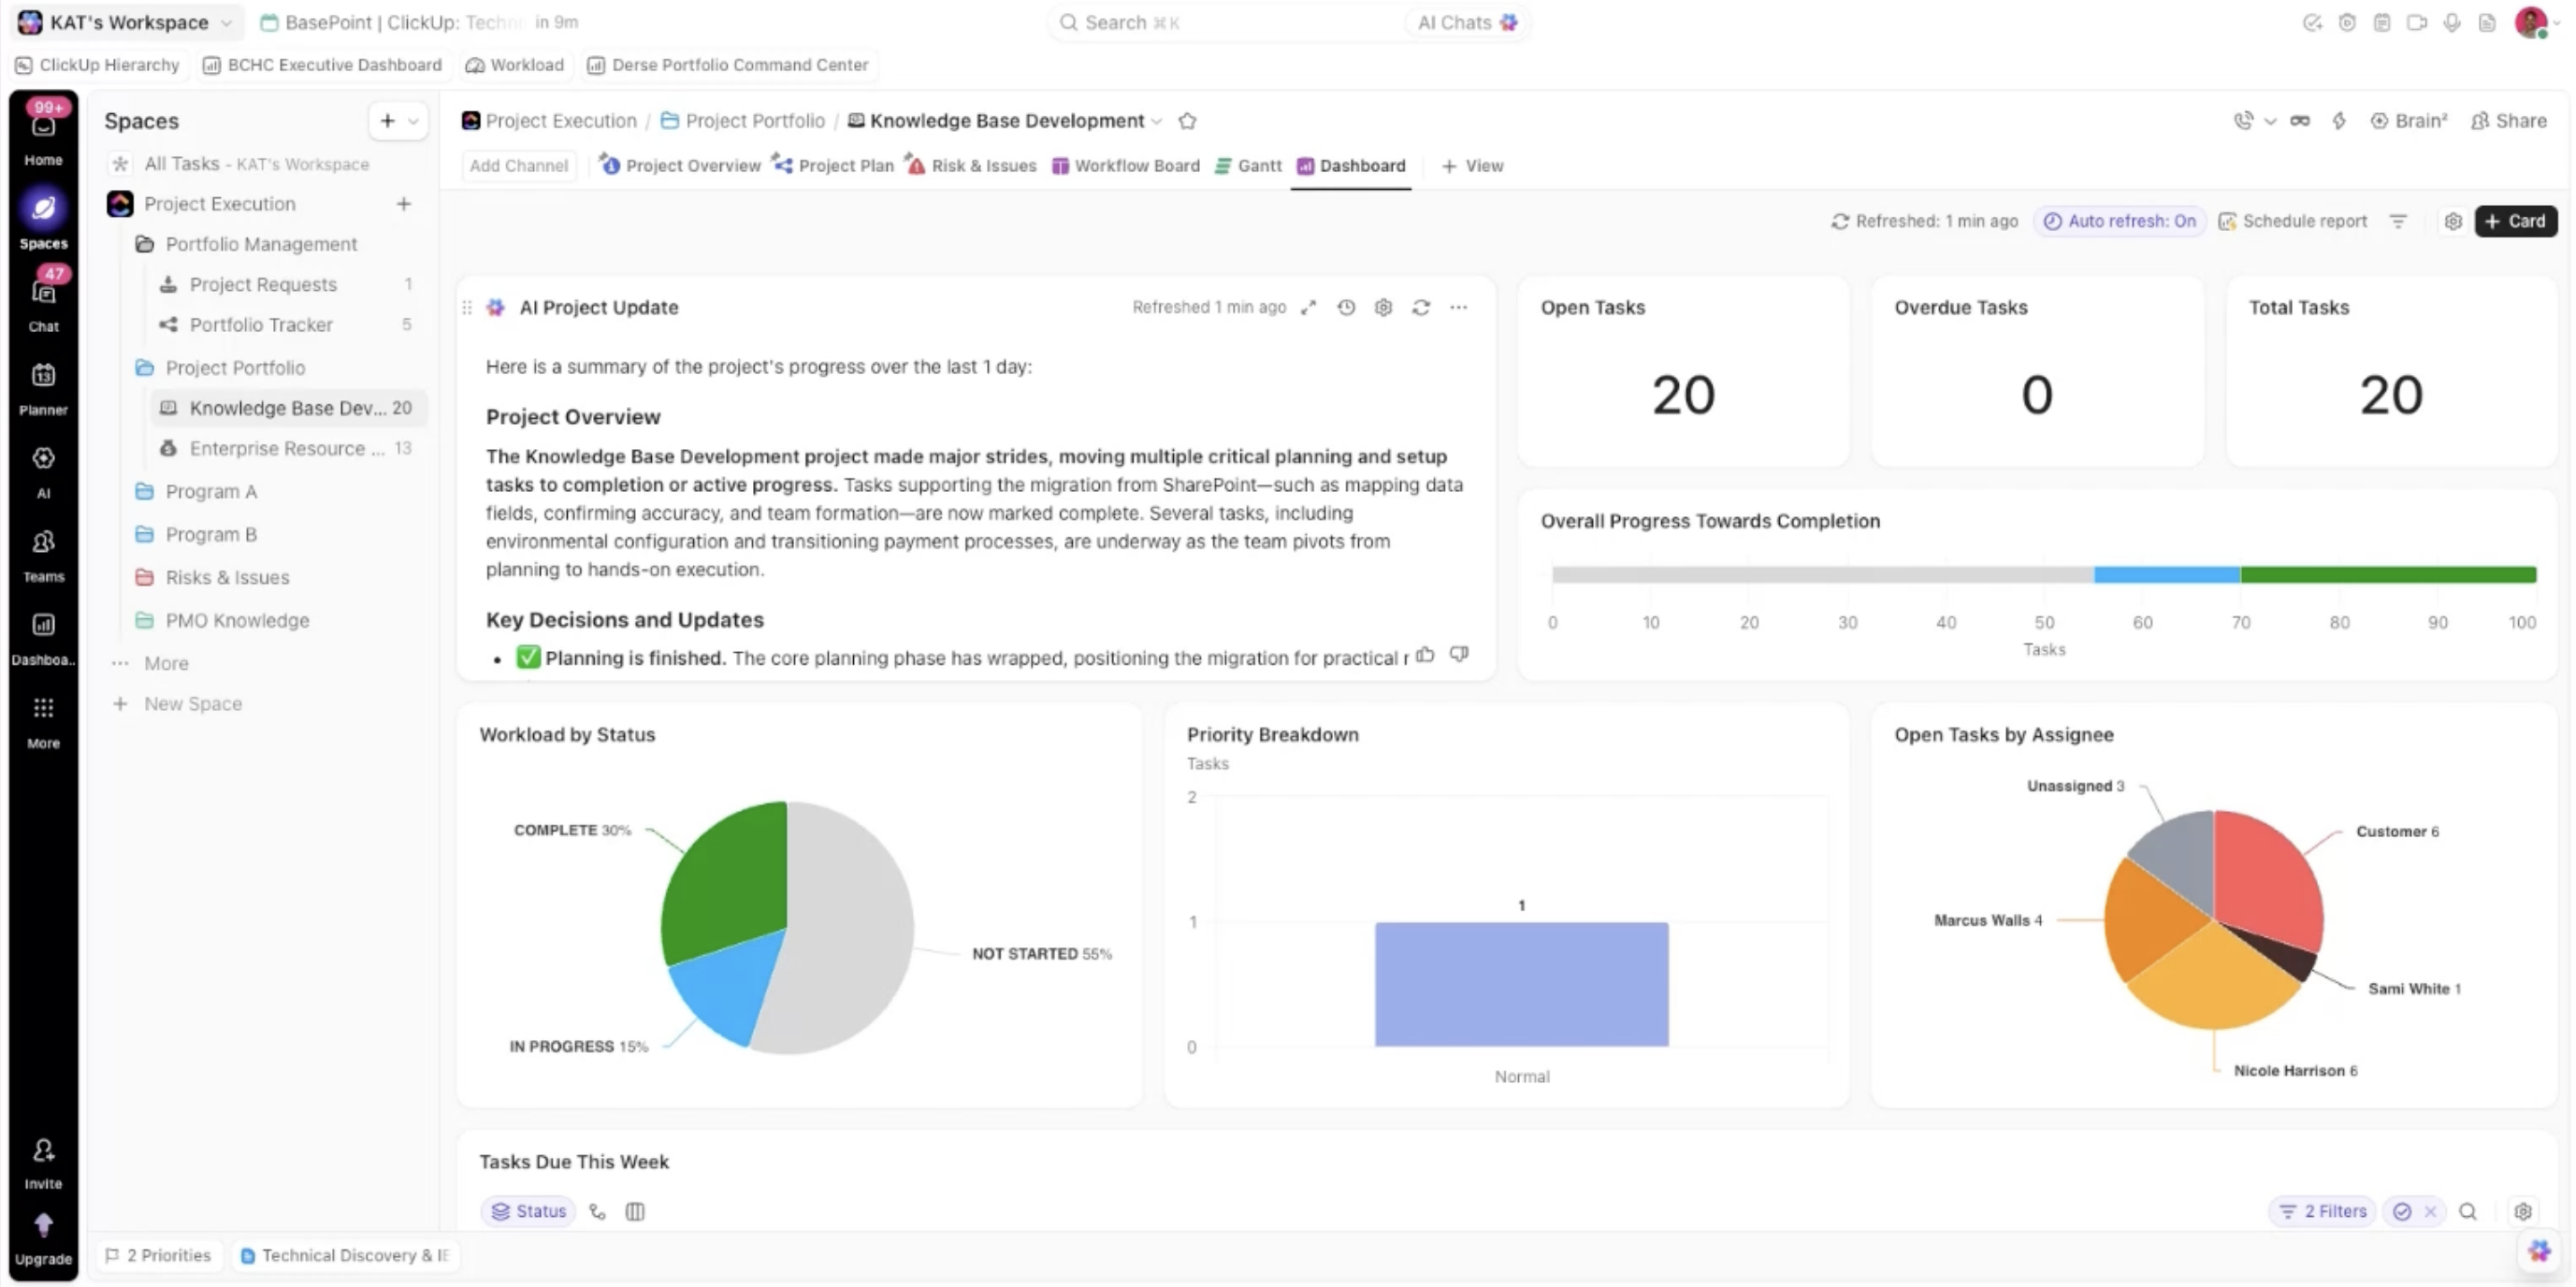Favorite Knowledge Base Development with the star
2576x1287 pixels.
click(1187, 121)
